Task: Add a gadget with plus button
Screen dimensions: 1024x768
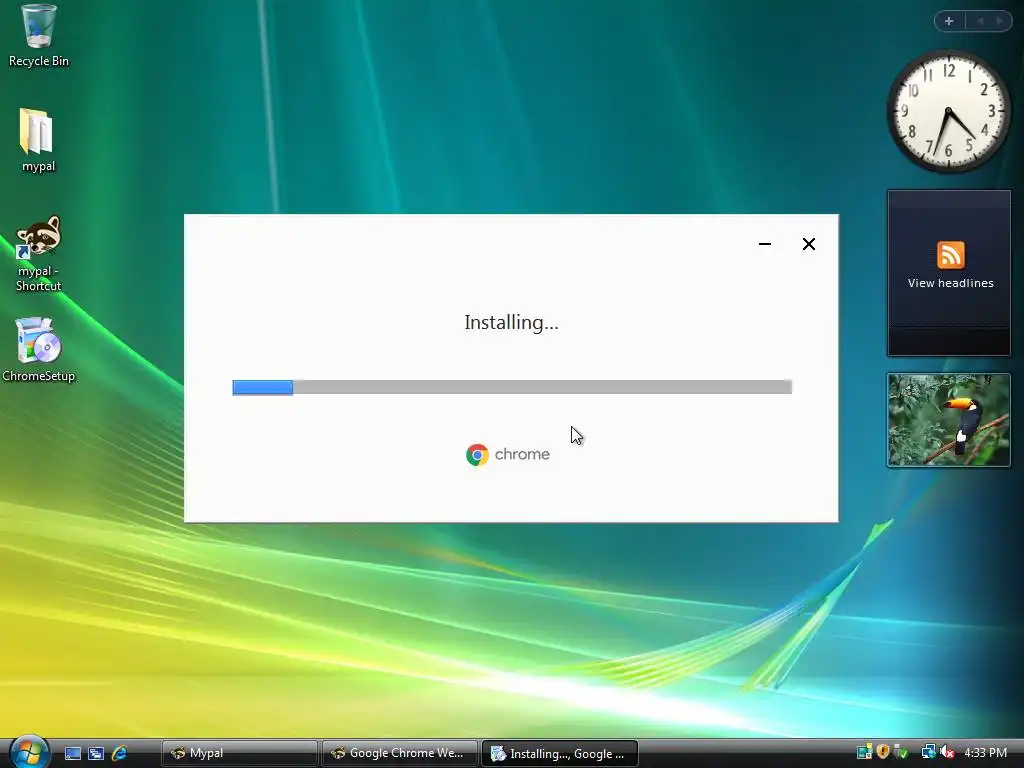Action: click(x=949, y=21)
